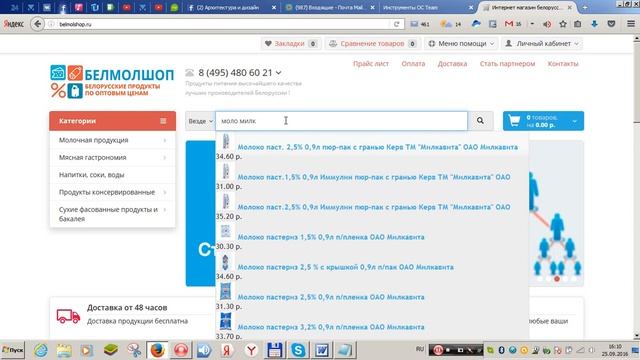Select Молоко пастериз 2,5% 0,9л п/пленка suggestion
640x360 pixels.
click(x=331, y=297)
